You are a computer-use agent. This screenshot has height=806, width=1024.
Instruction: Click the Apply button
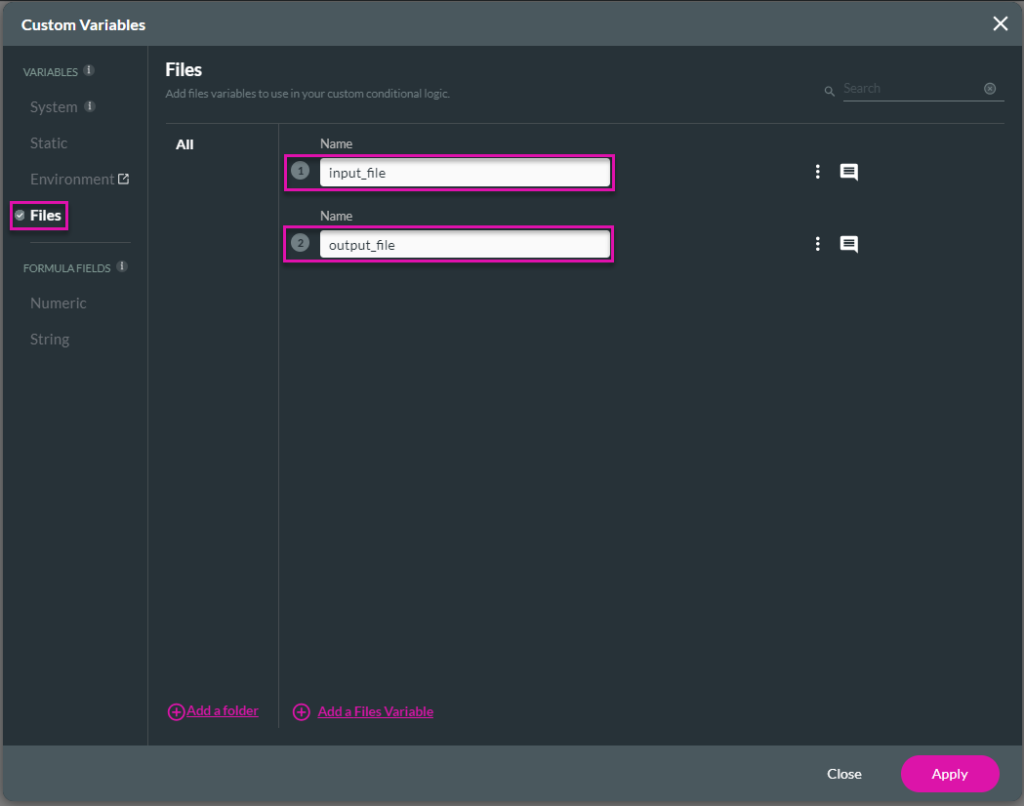949,773
